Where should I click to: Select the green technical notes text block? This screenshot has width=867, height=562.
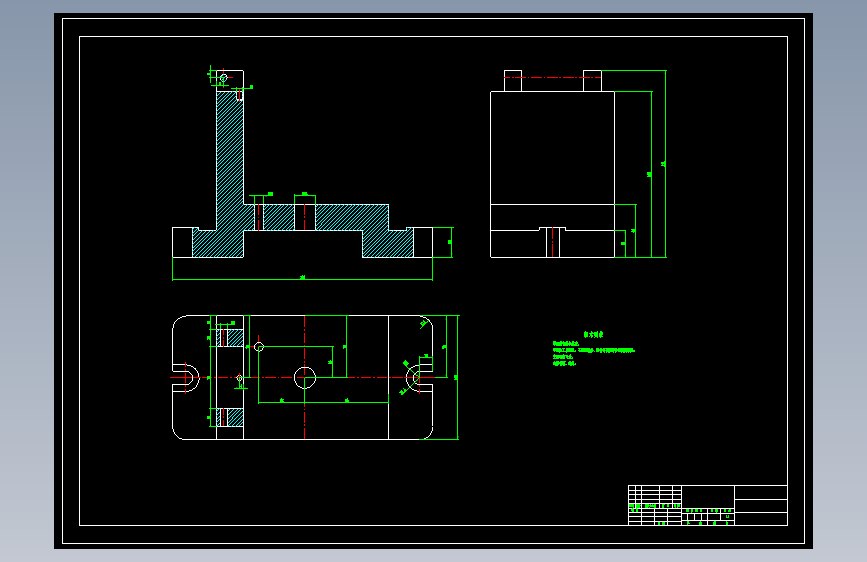(594, 349)
